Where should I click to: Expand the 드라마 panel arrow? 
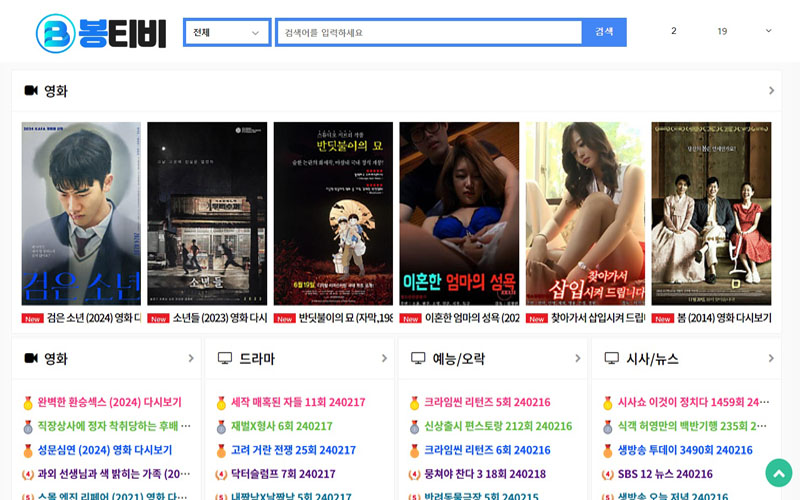pyautogui.click(x=384, y=358)
